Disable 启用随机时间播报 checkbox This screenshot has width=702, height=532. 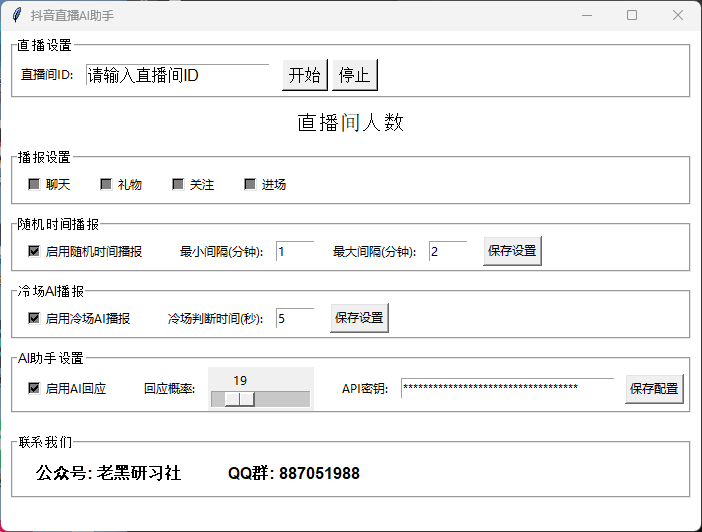coord(34,251)
